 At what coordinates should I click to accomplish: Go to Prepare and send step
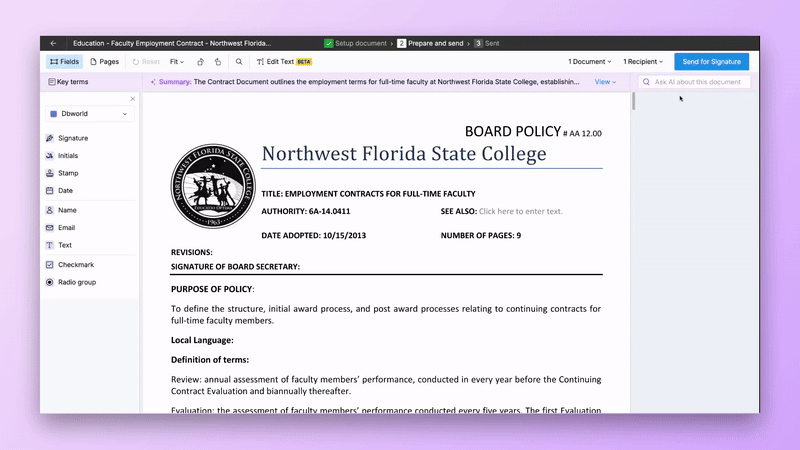coord(430,43)
